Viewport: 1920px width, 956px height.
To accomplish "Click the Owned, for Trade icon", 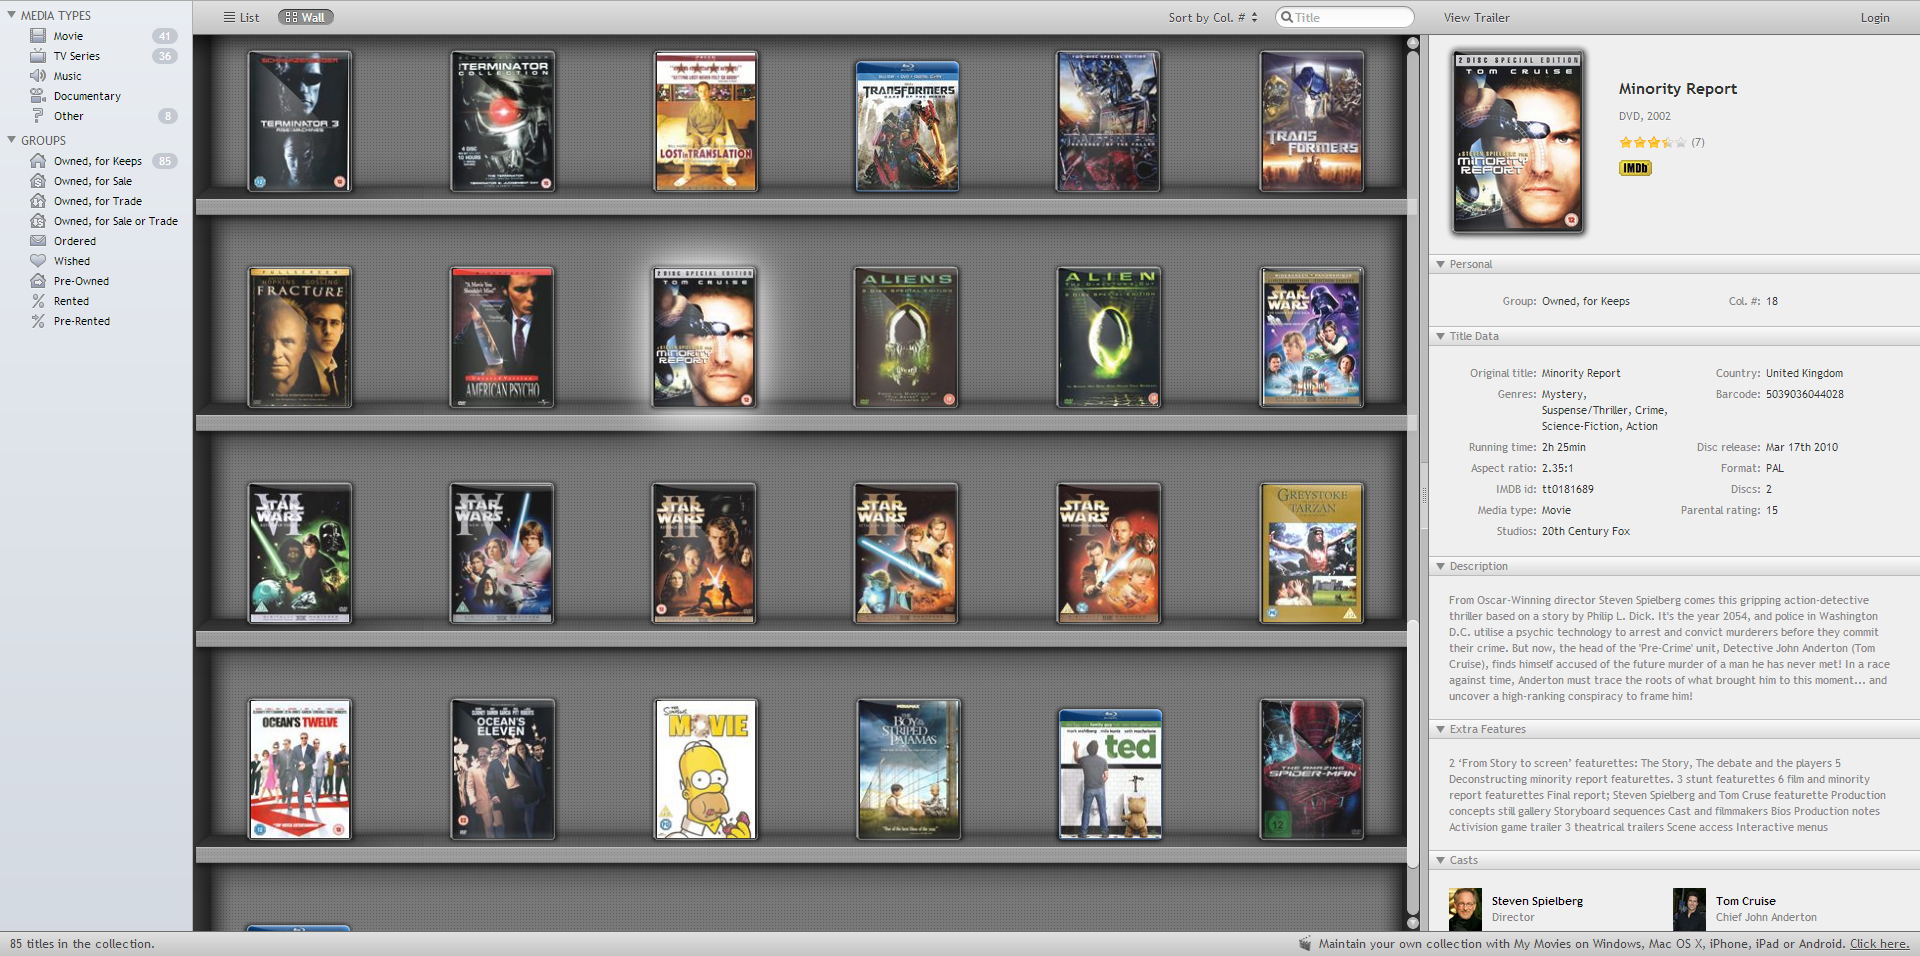I will (38, 201).
